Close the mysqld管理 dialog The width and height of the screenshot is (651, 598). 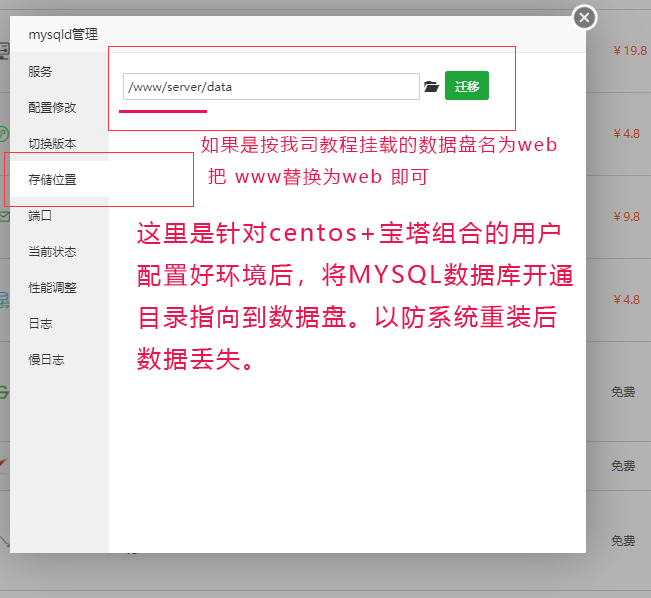(584, 17)
